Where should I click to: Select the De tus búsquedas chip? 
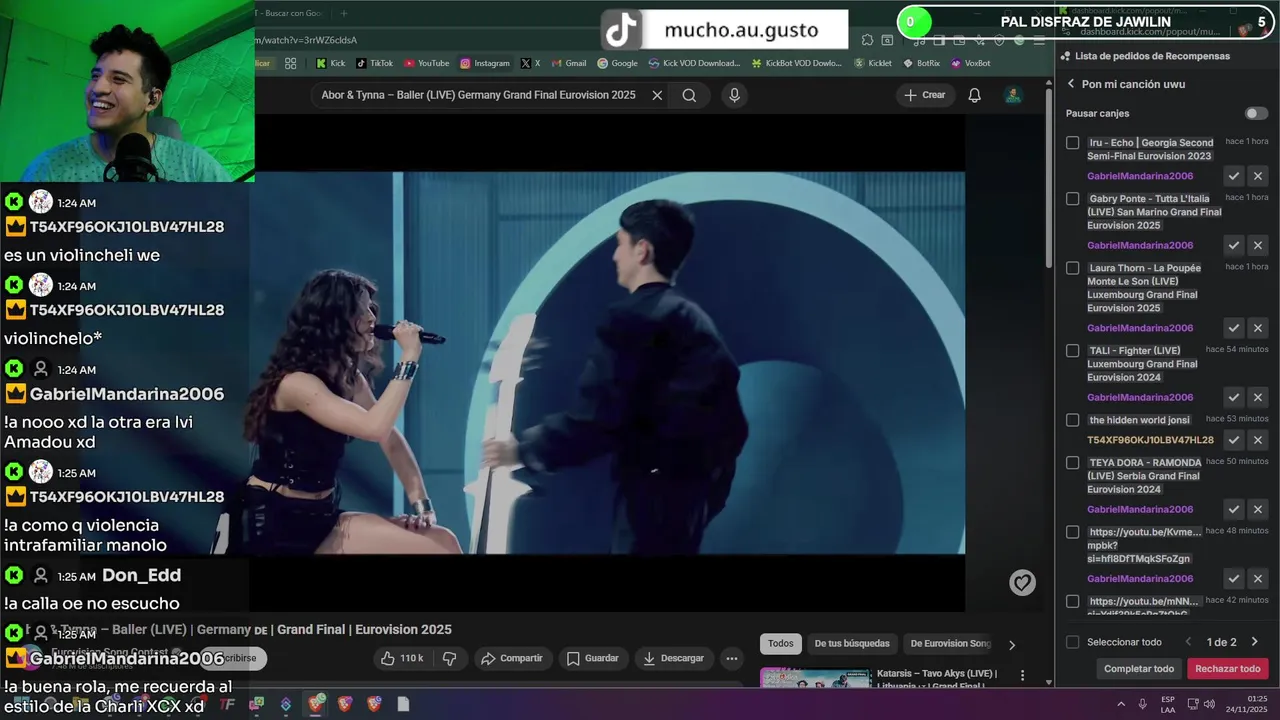[851, 644]
